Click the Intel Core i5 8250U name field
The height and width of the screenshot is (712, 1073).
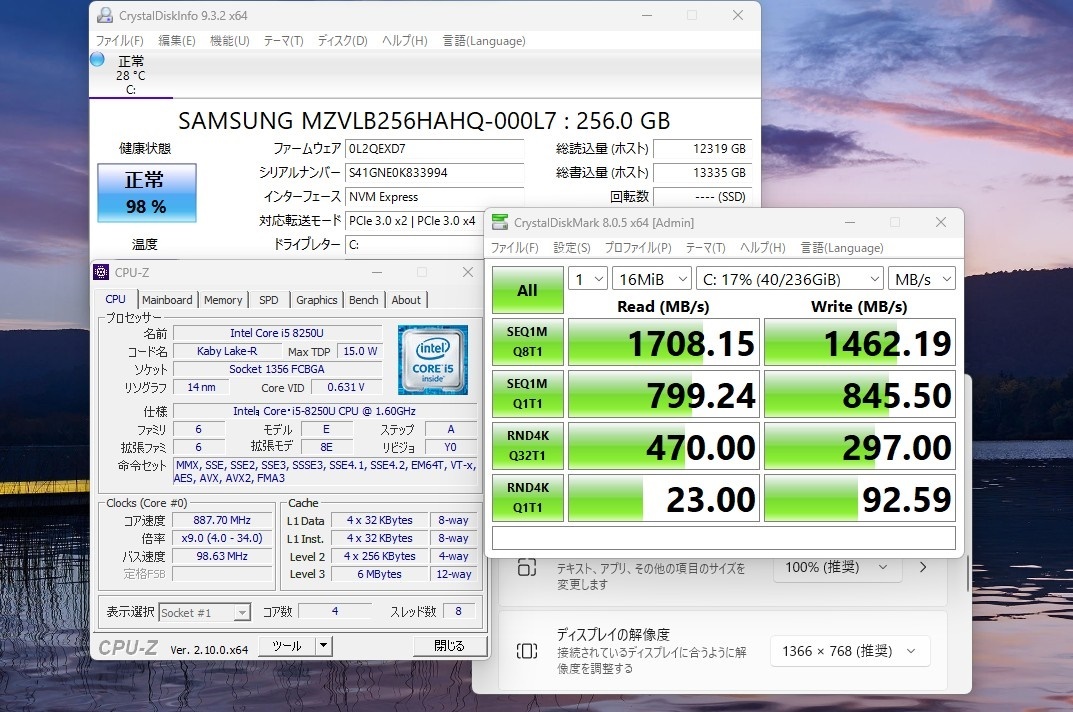coord(277,333)
